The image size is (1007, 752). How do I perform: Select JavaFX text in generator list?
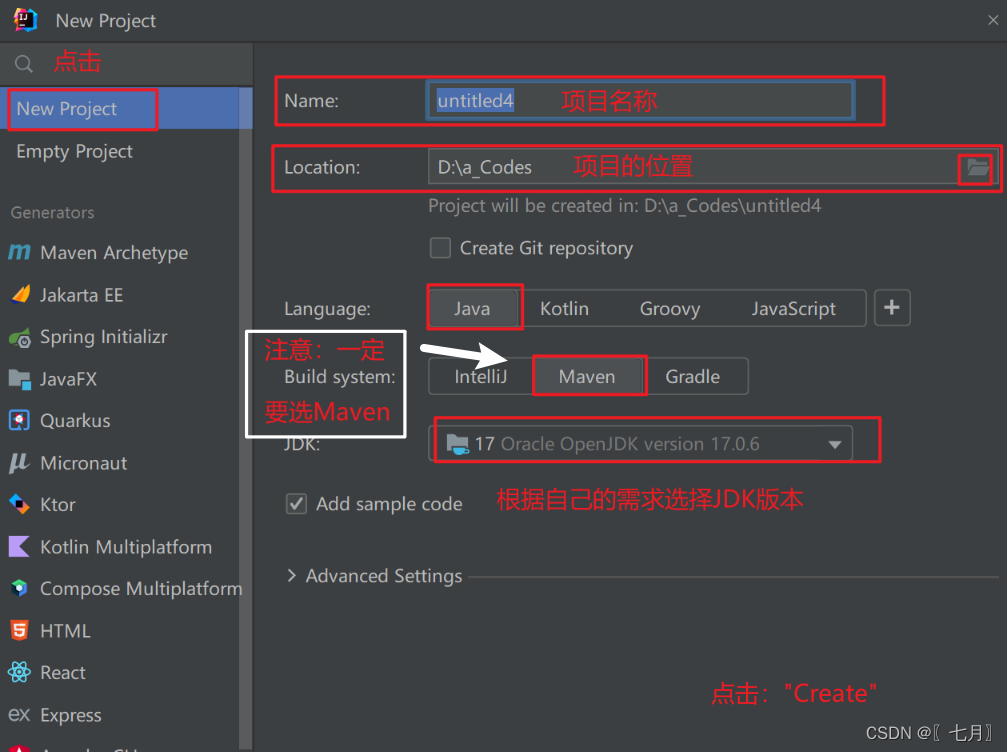click(68, 379)
